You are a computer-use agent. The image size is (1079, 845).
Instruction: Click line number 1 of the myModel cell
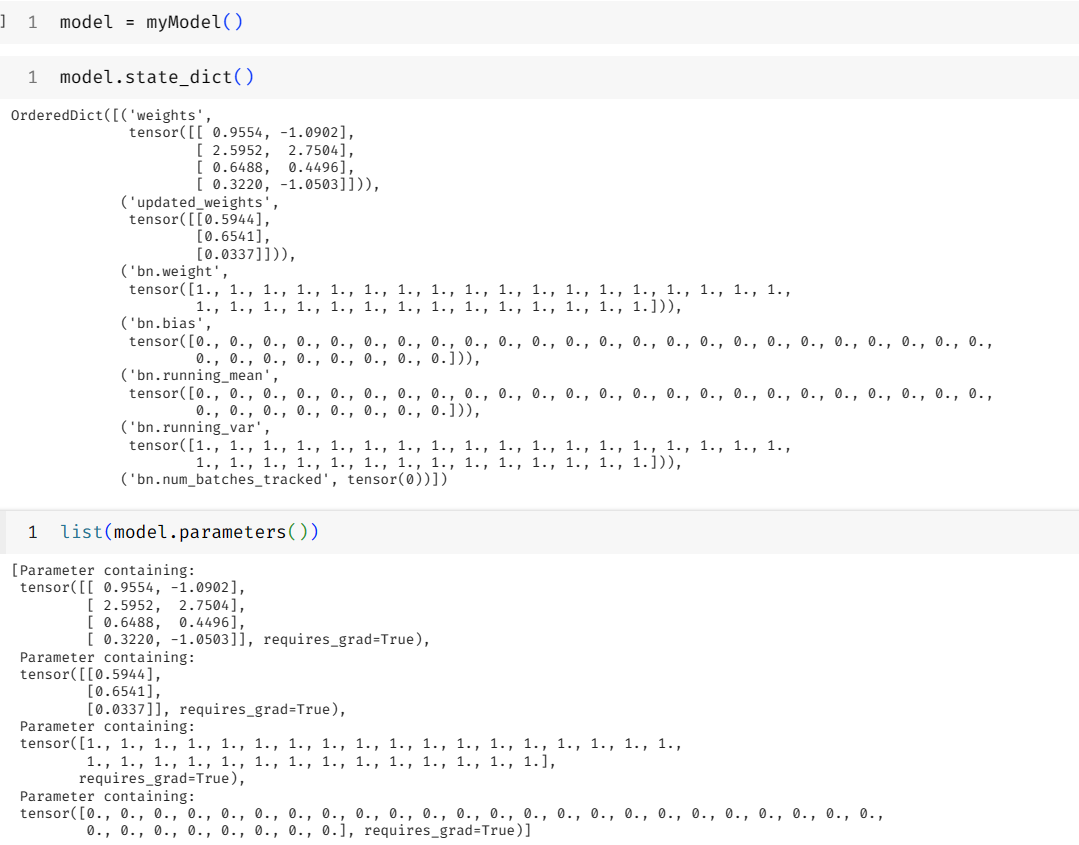click(33, 22)
